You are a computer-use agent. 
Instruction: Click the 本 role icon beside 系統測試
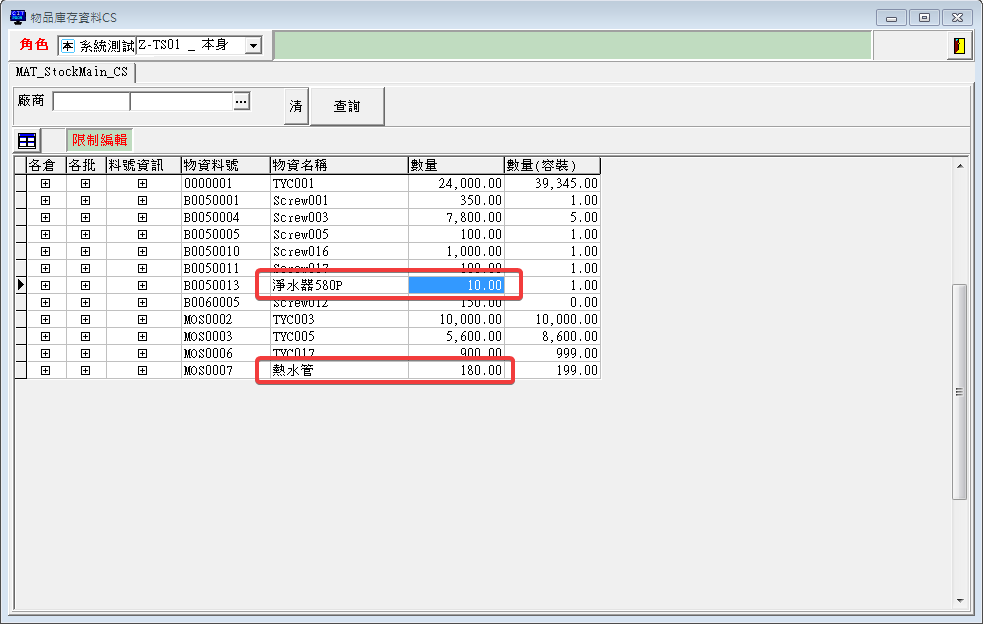click(x=67, y=46)
